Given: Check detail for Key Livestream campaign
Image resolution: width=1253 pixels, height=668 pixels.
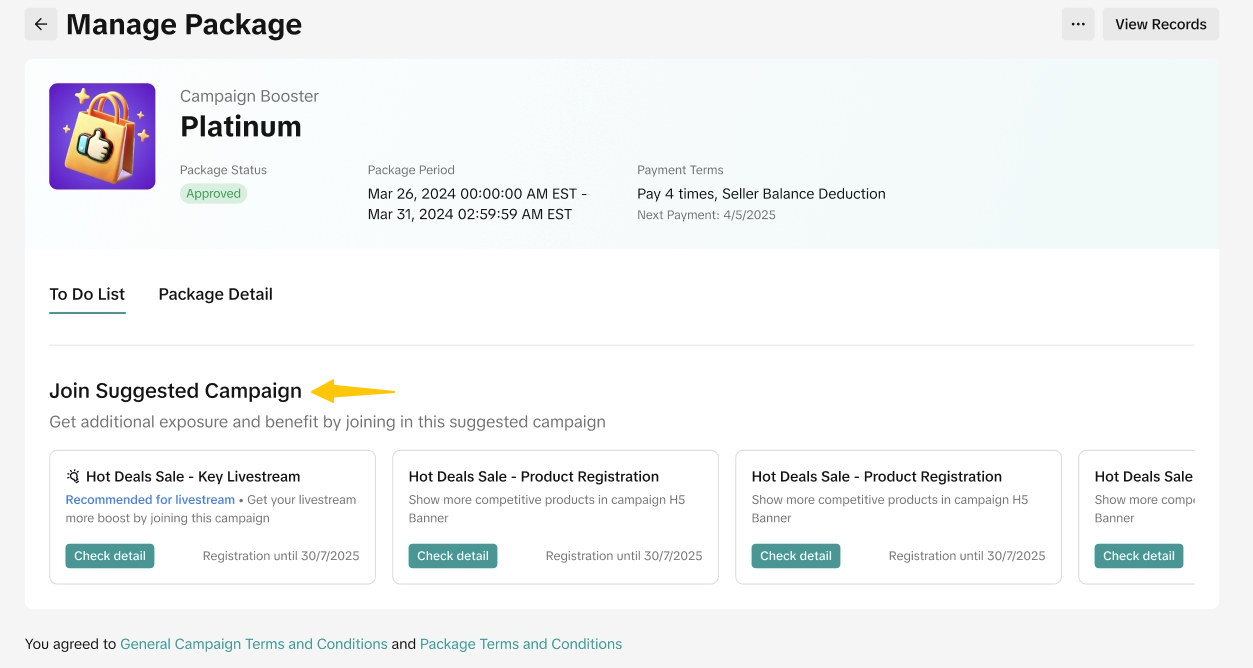Looking at the screenshot, I should pos(110,556).
